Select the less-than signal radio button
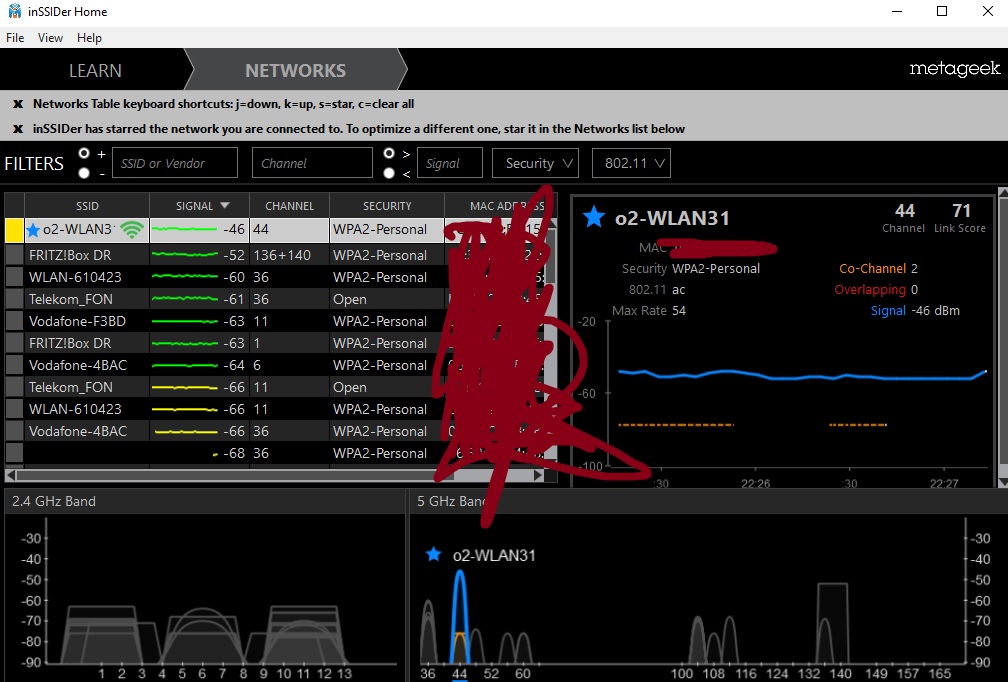Image resolution: width=1008 pixels, height=682 pixels. click(x=388, y=173)
